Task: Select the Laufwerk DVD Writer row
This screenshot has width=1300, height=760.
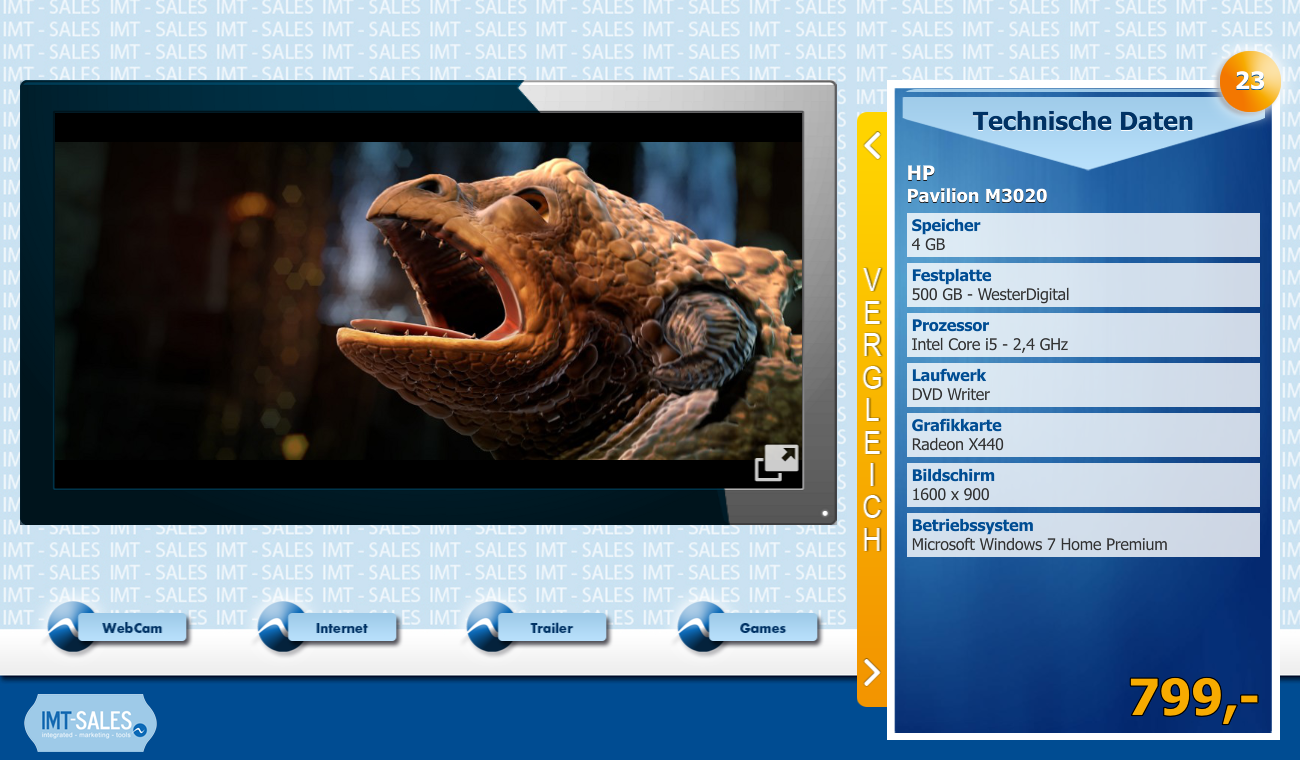Action: tap(1083, 385)
